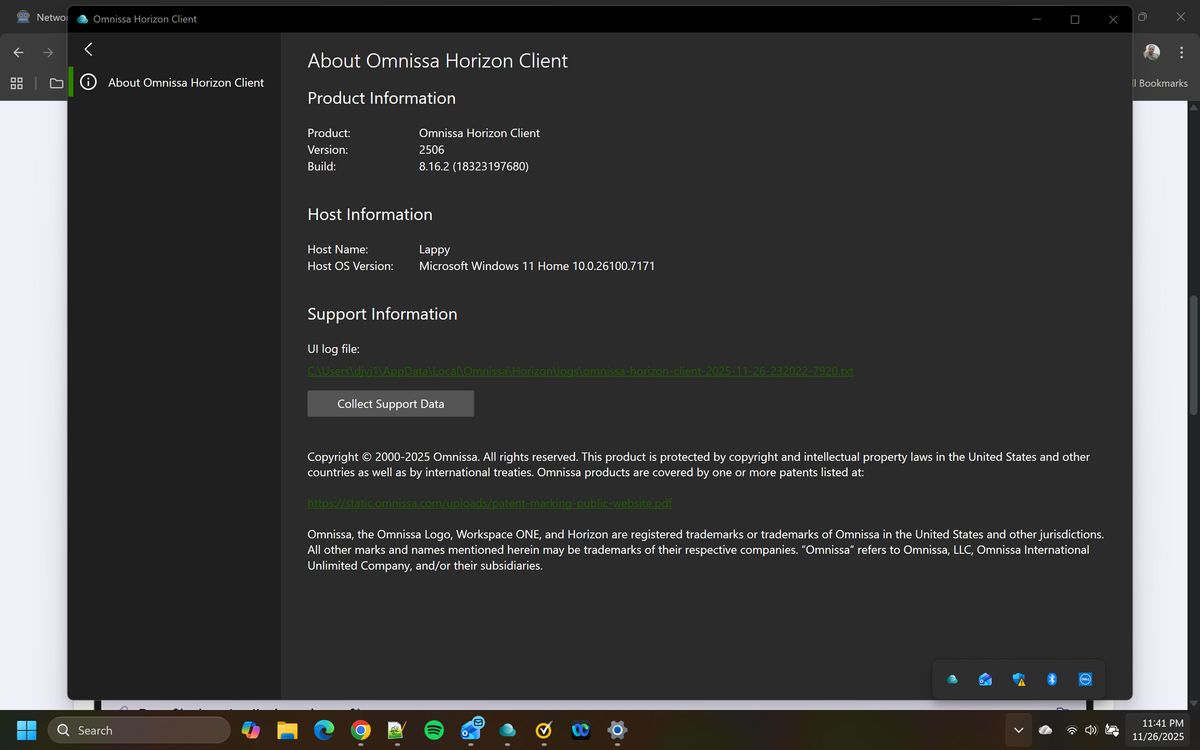The height and width of the screenshot is (750, 1200).
Task: Close the Chrome browser window
Action: tap(1181, 17)
